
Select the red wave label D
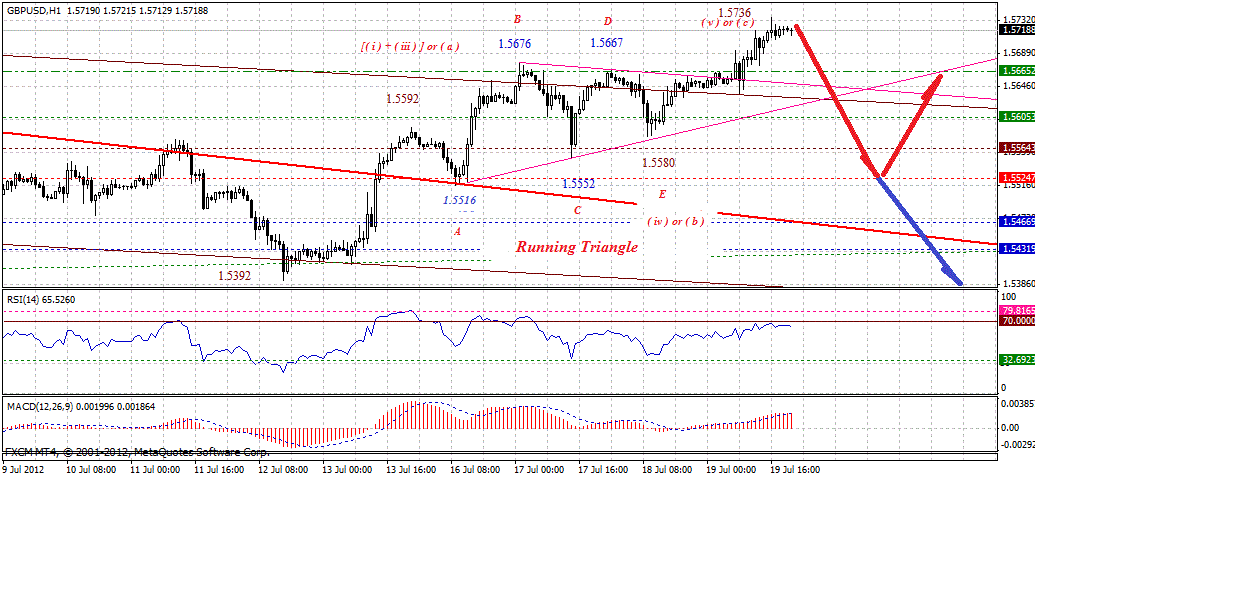pyautogui.click(x=607, y=21)
